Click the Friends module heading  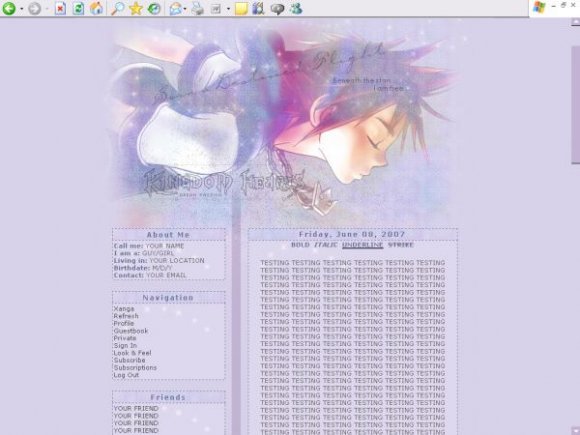[168, 397]
